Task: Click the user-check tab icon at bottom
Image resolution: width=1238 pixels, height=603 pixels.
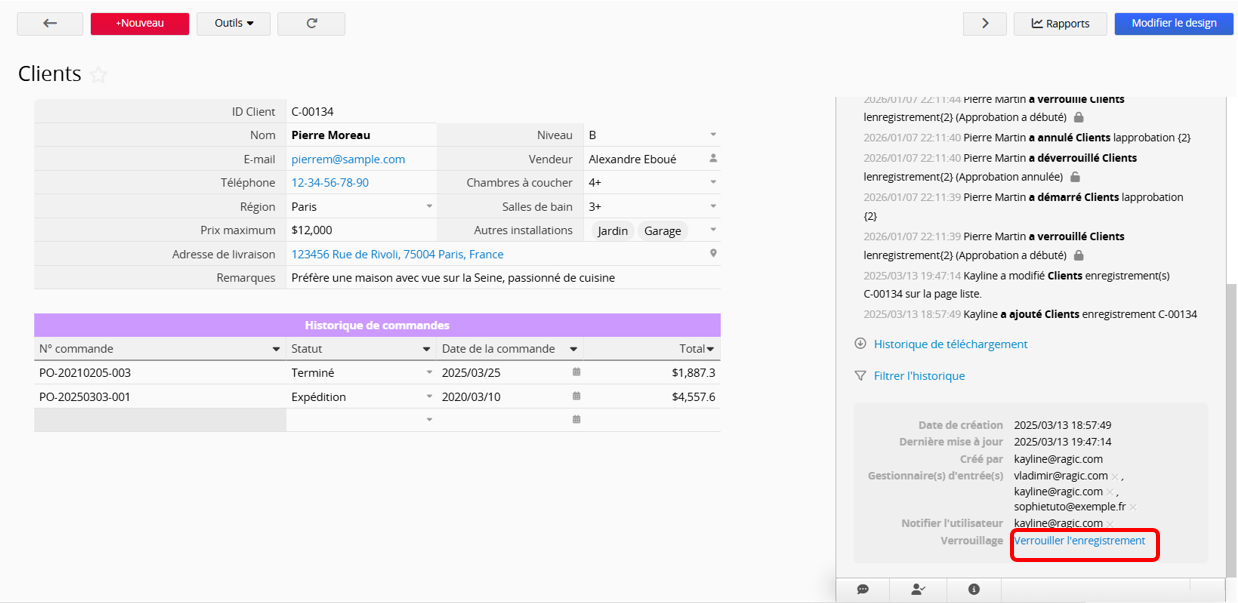Action: pos(918,590)
